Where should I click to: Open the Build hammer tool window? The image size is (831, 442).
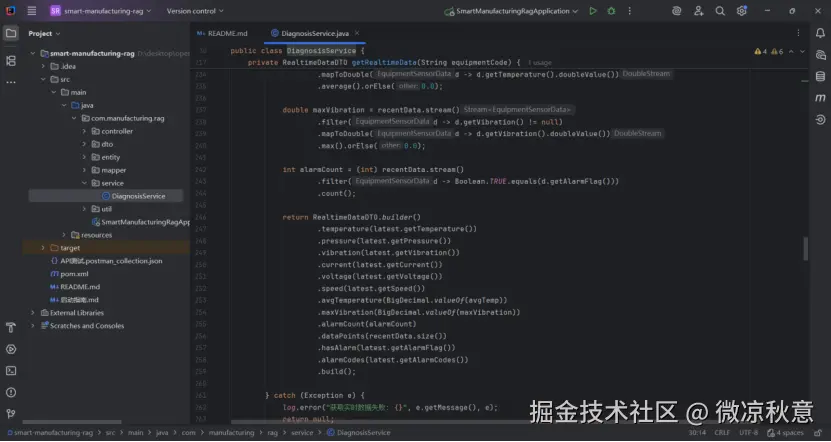click(11, 327)
